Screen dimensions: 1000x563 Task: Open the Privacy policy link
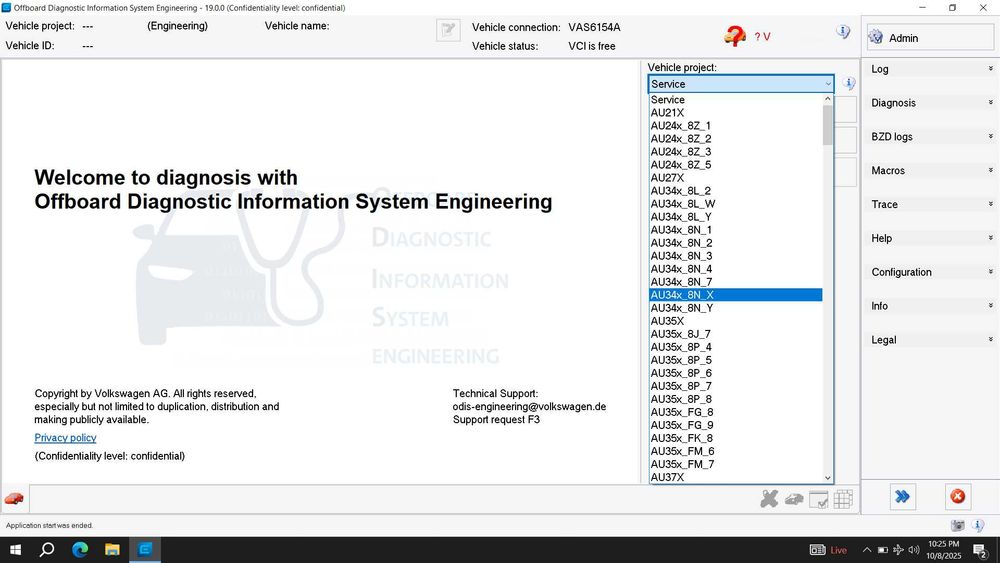(x=65, y=437)
